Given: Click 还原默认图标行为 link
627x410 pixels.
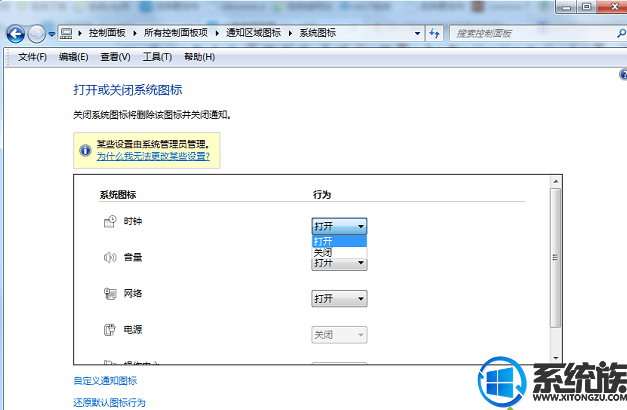Looking at the screenshot, I should point(110,402).
